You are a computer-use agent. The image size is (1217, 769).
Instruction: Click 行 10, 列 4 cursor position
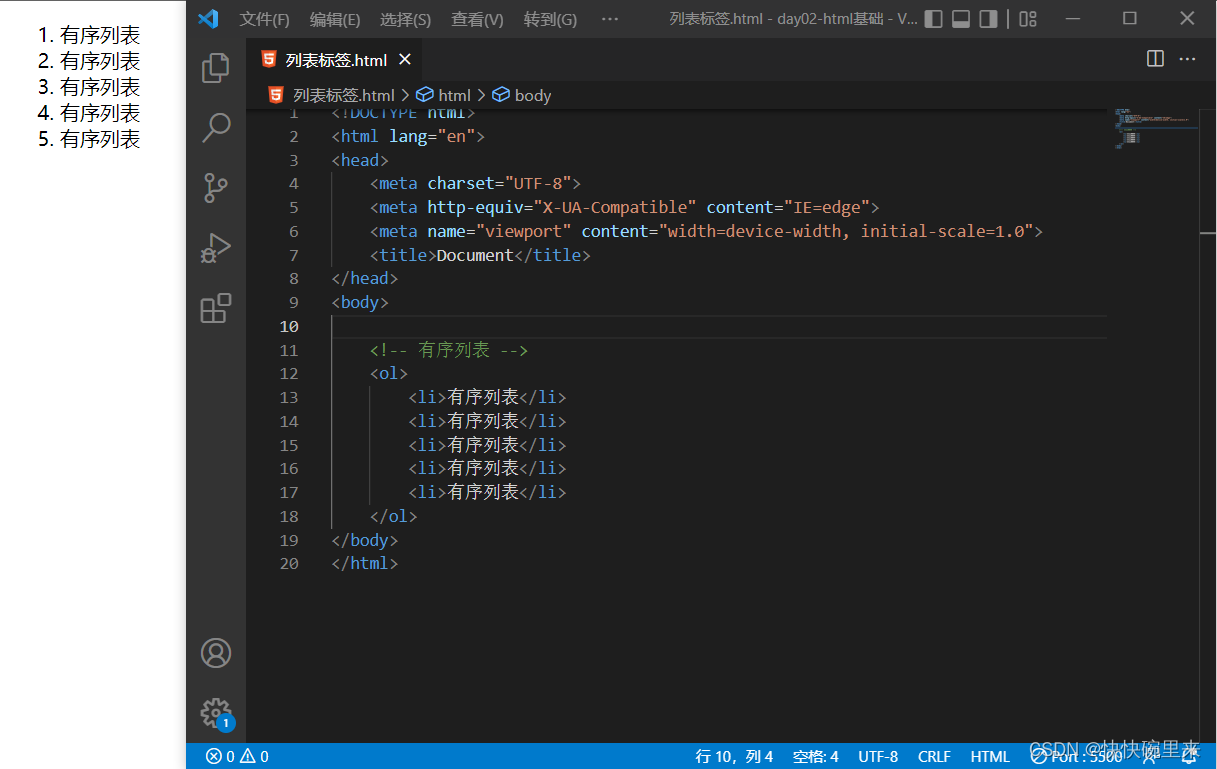coord(734,756)
